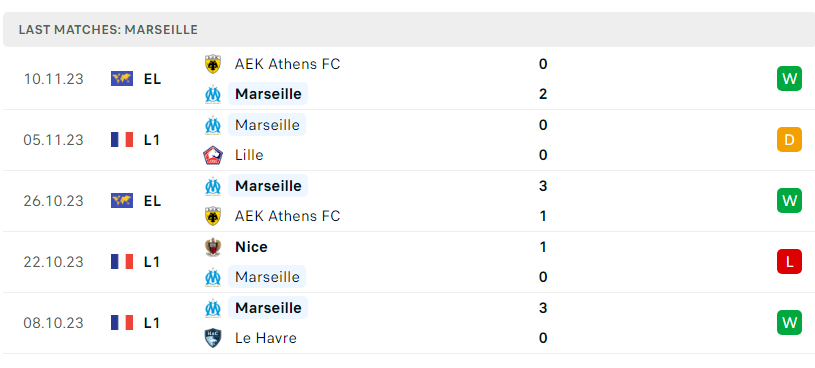815x368 pixels.
Task: Open AEK Athens FC in the 26.10.23 match
Action: coord(287,216)
